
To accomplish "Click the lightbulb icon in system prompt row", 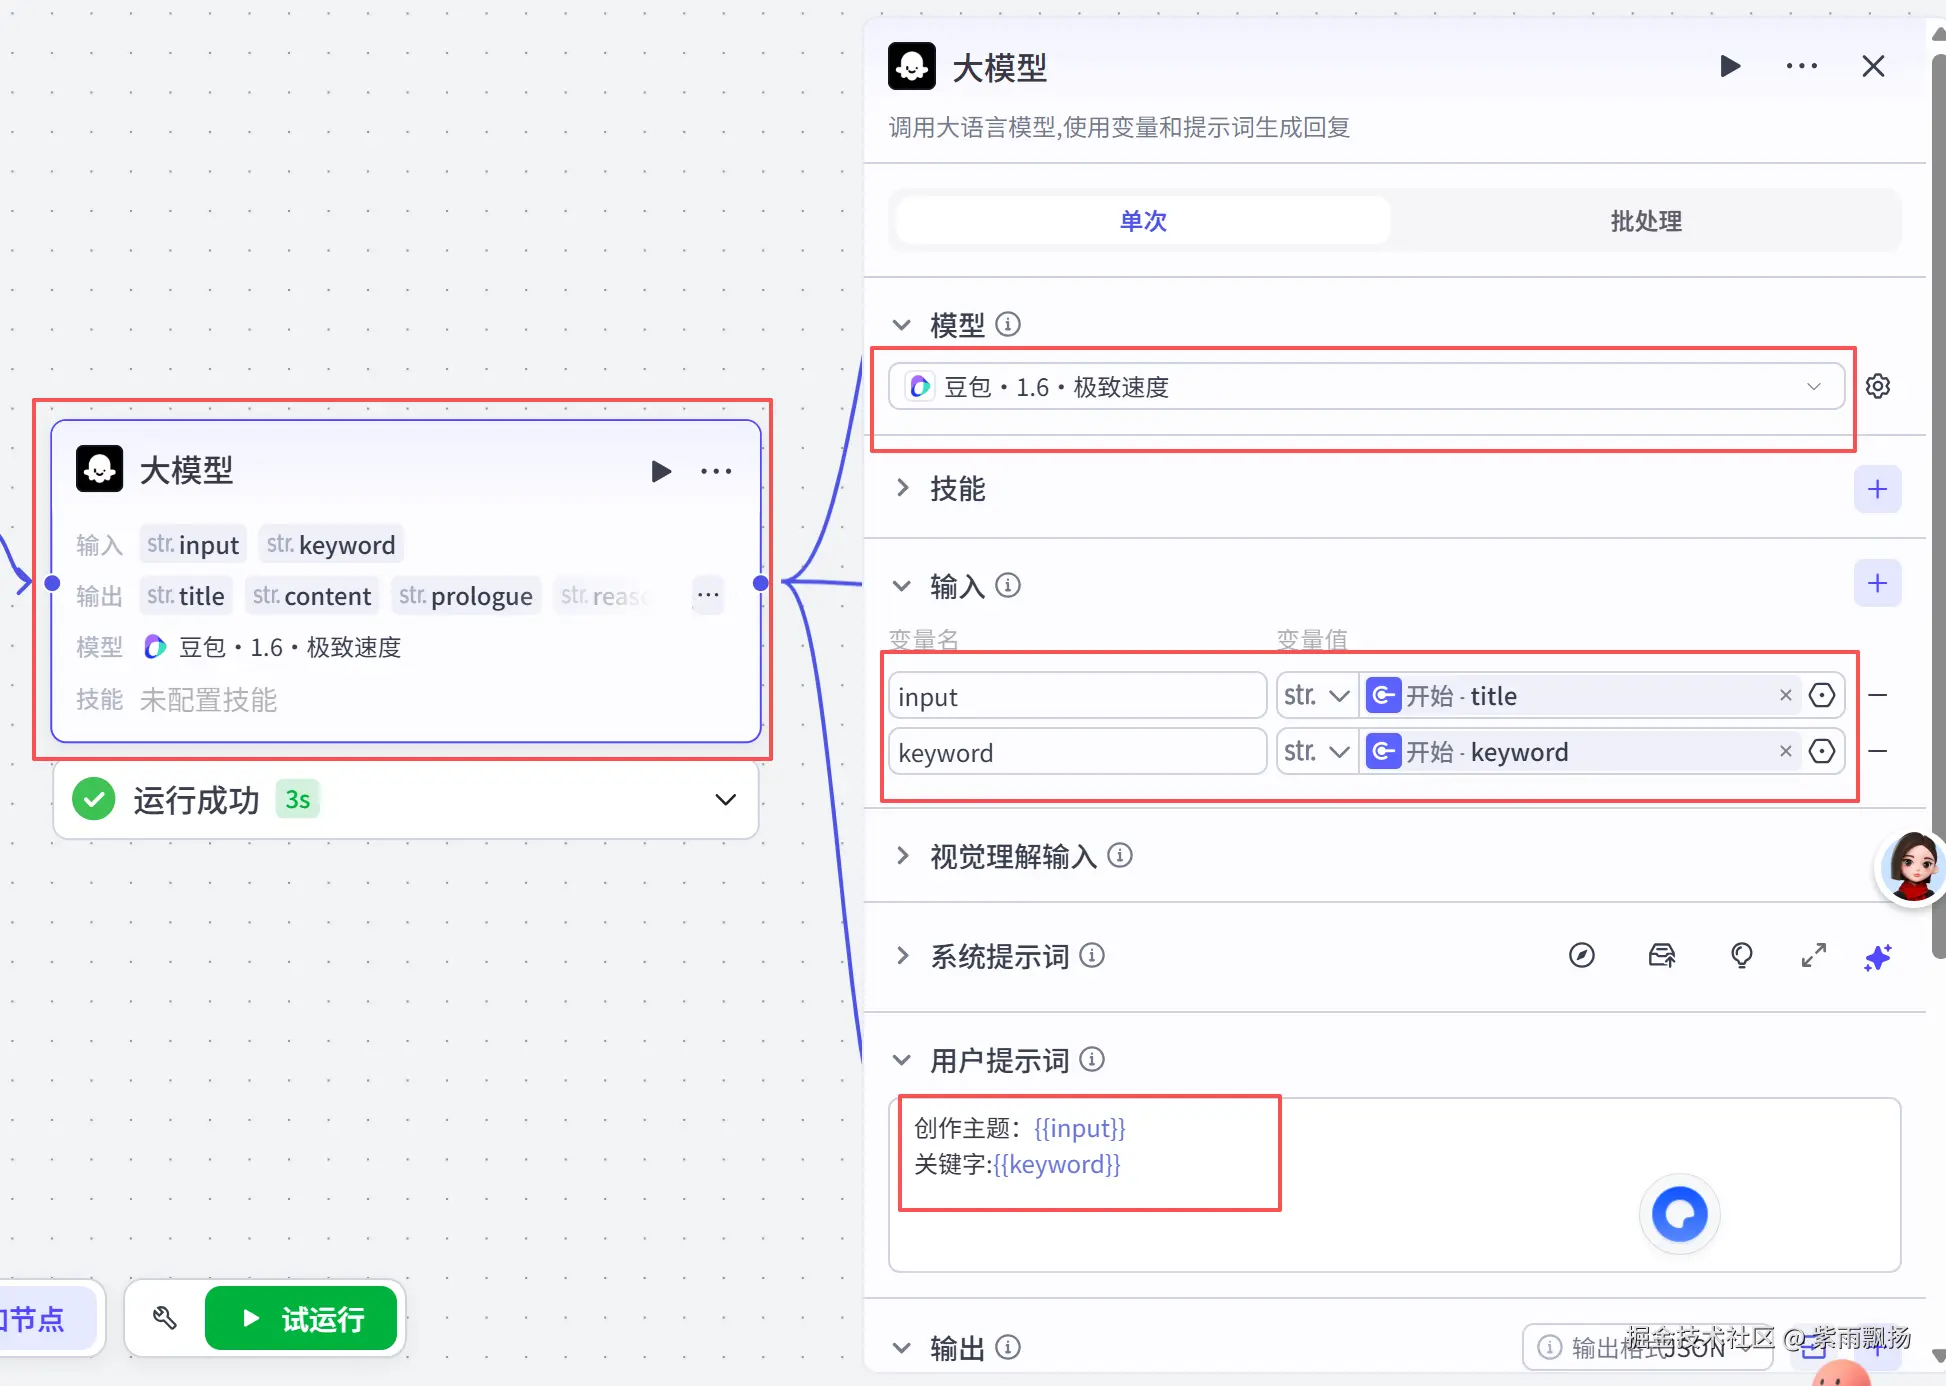I will pos(1741,956).
